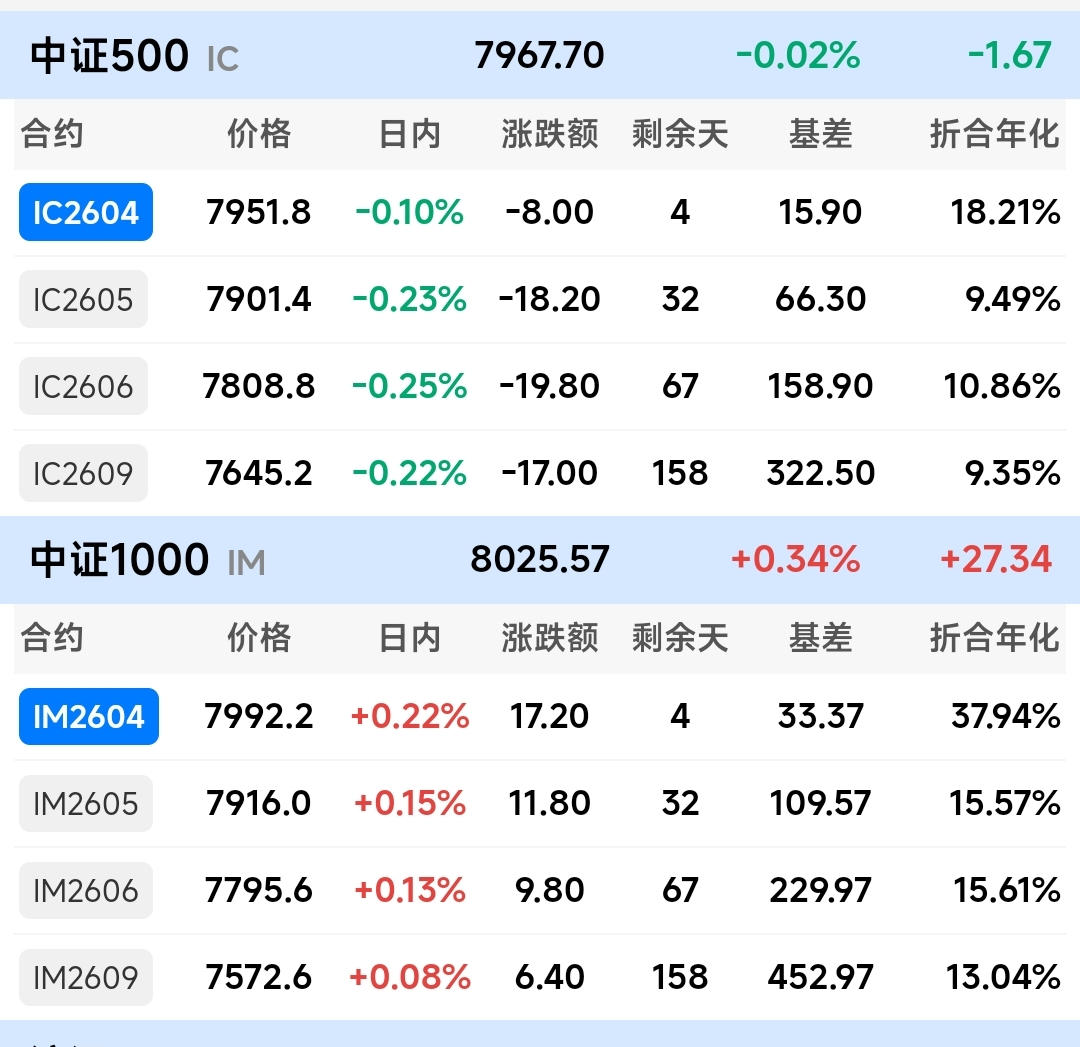Viewport: 1080px width, 1047px height.
Task: Select the highlighted IM2604 contract button
Action: tap(89, 716)
